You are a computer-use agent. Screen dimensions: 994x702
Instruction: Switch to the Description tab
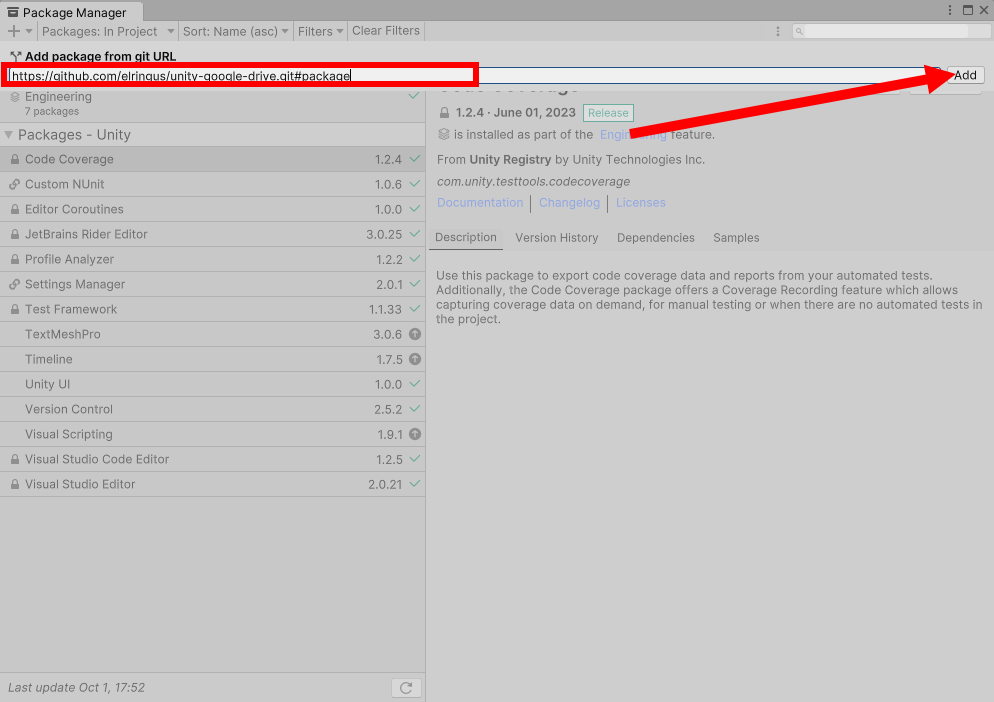click(x=466, y=238)
